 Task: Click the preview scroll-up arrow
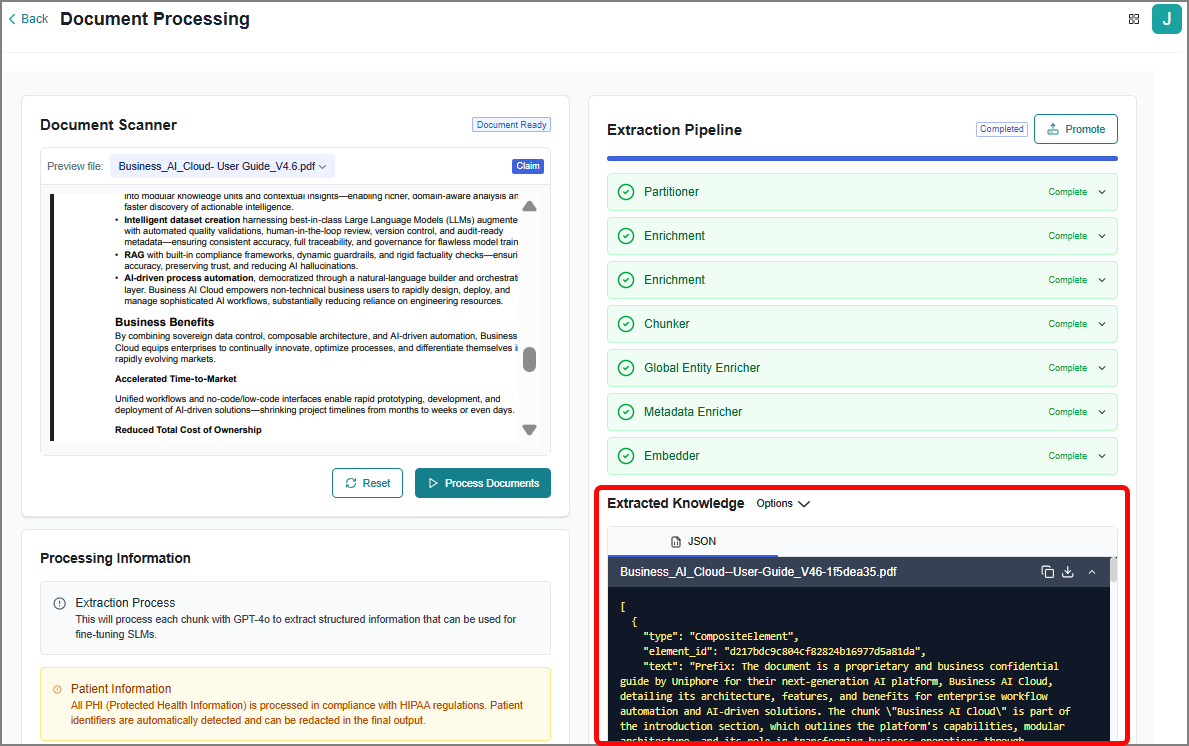point(529,206)
